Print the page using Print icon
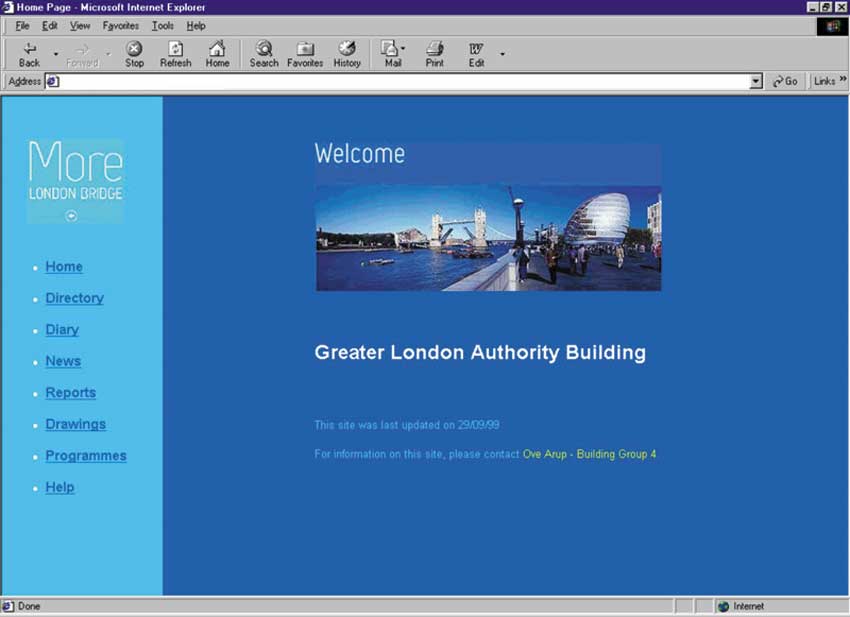 coord(434,54)
